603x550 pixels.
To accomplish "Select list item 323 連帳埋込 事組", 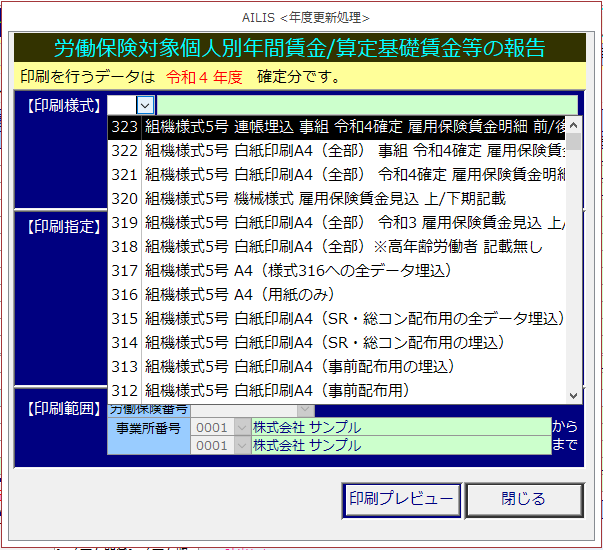I will tap(340, 127).
